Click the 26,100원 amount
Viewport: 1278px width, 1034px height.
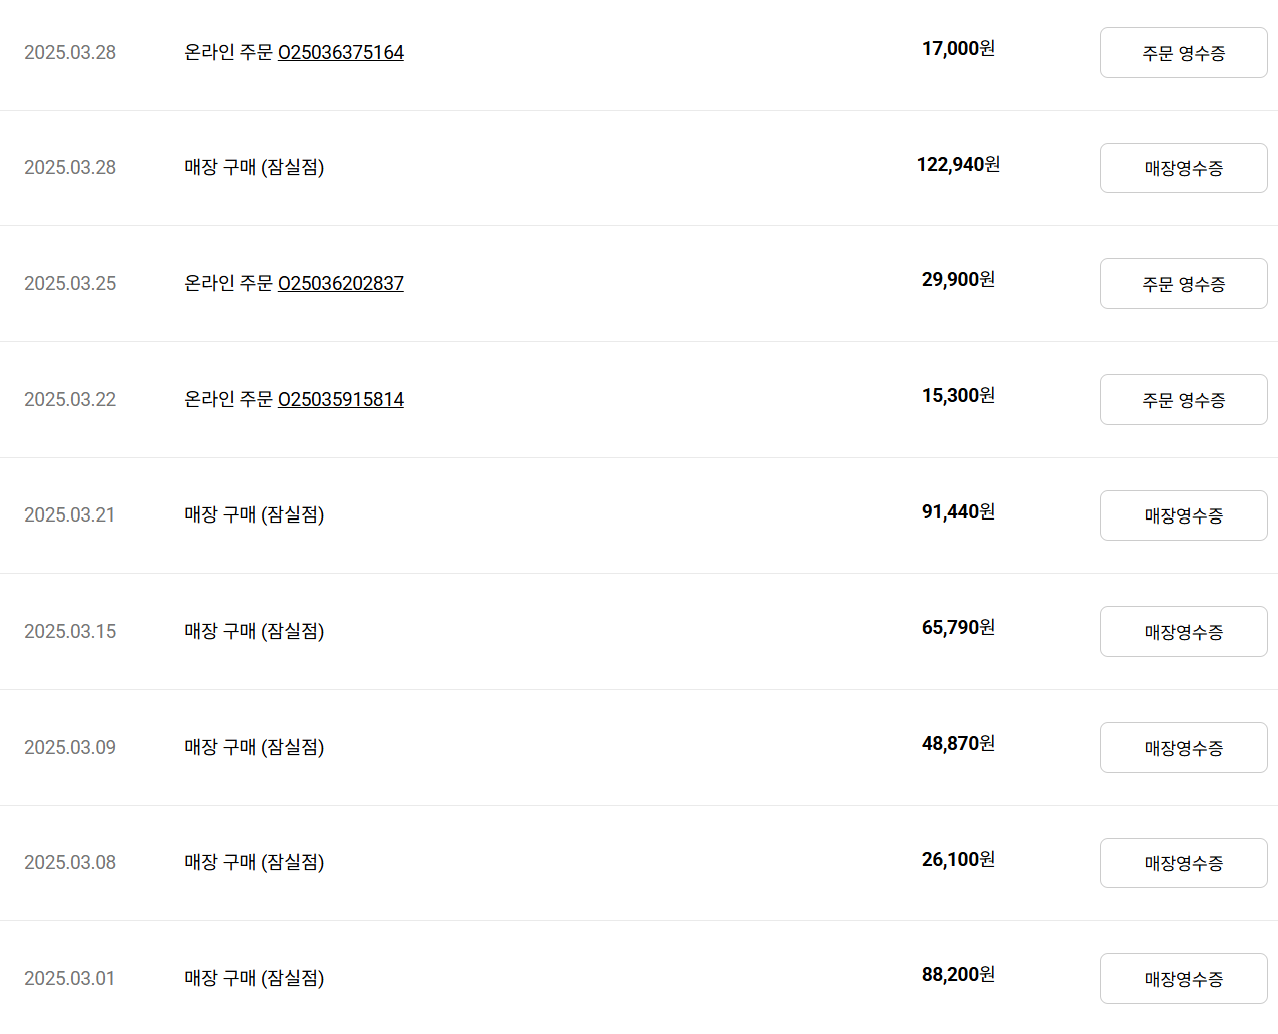[x=958, y=859]
